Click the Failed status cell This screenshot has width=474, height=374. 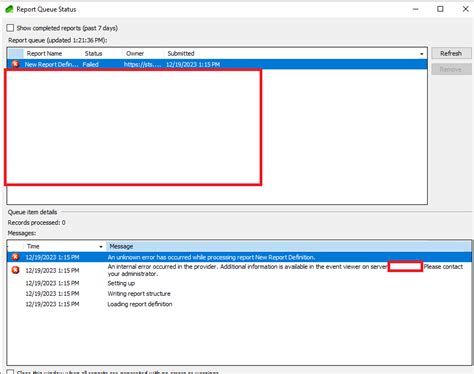[90, 64]
